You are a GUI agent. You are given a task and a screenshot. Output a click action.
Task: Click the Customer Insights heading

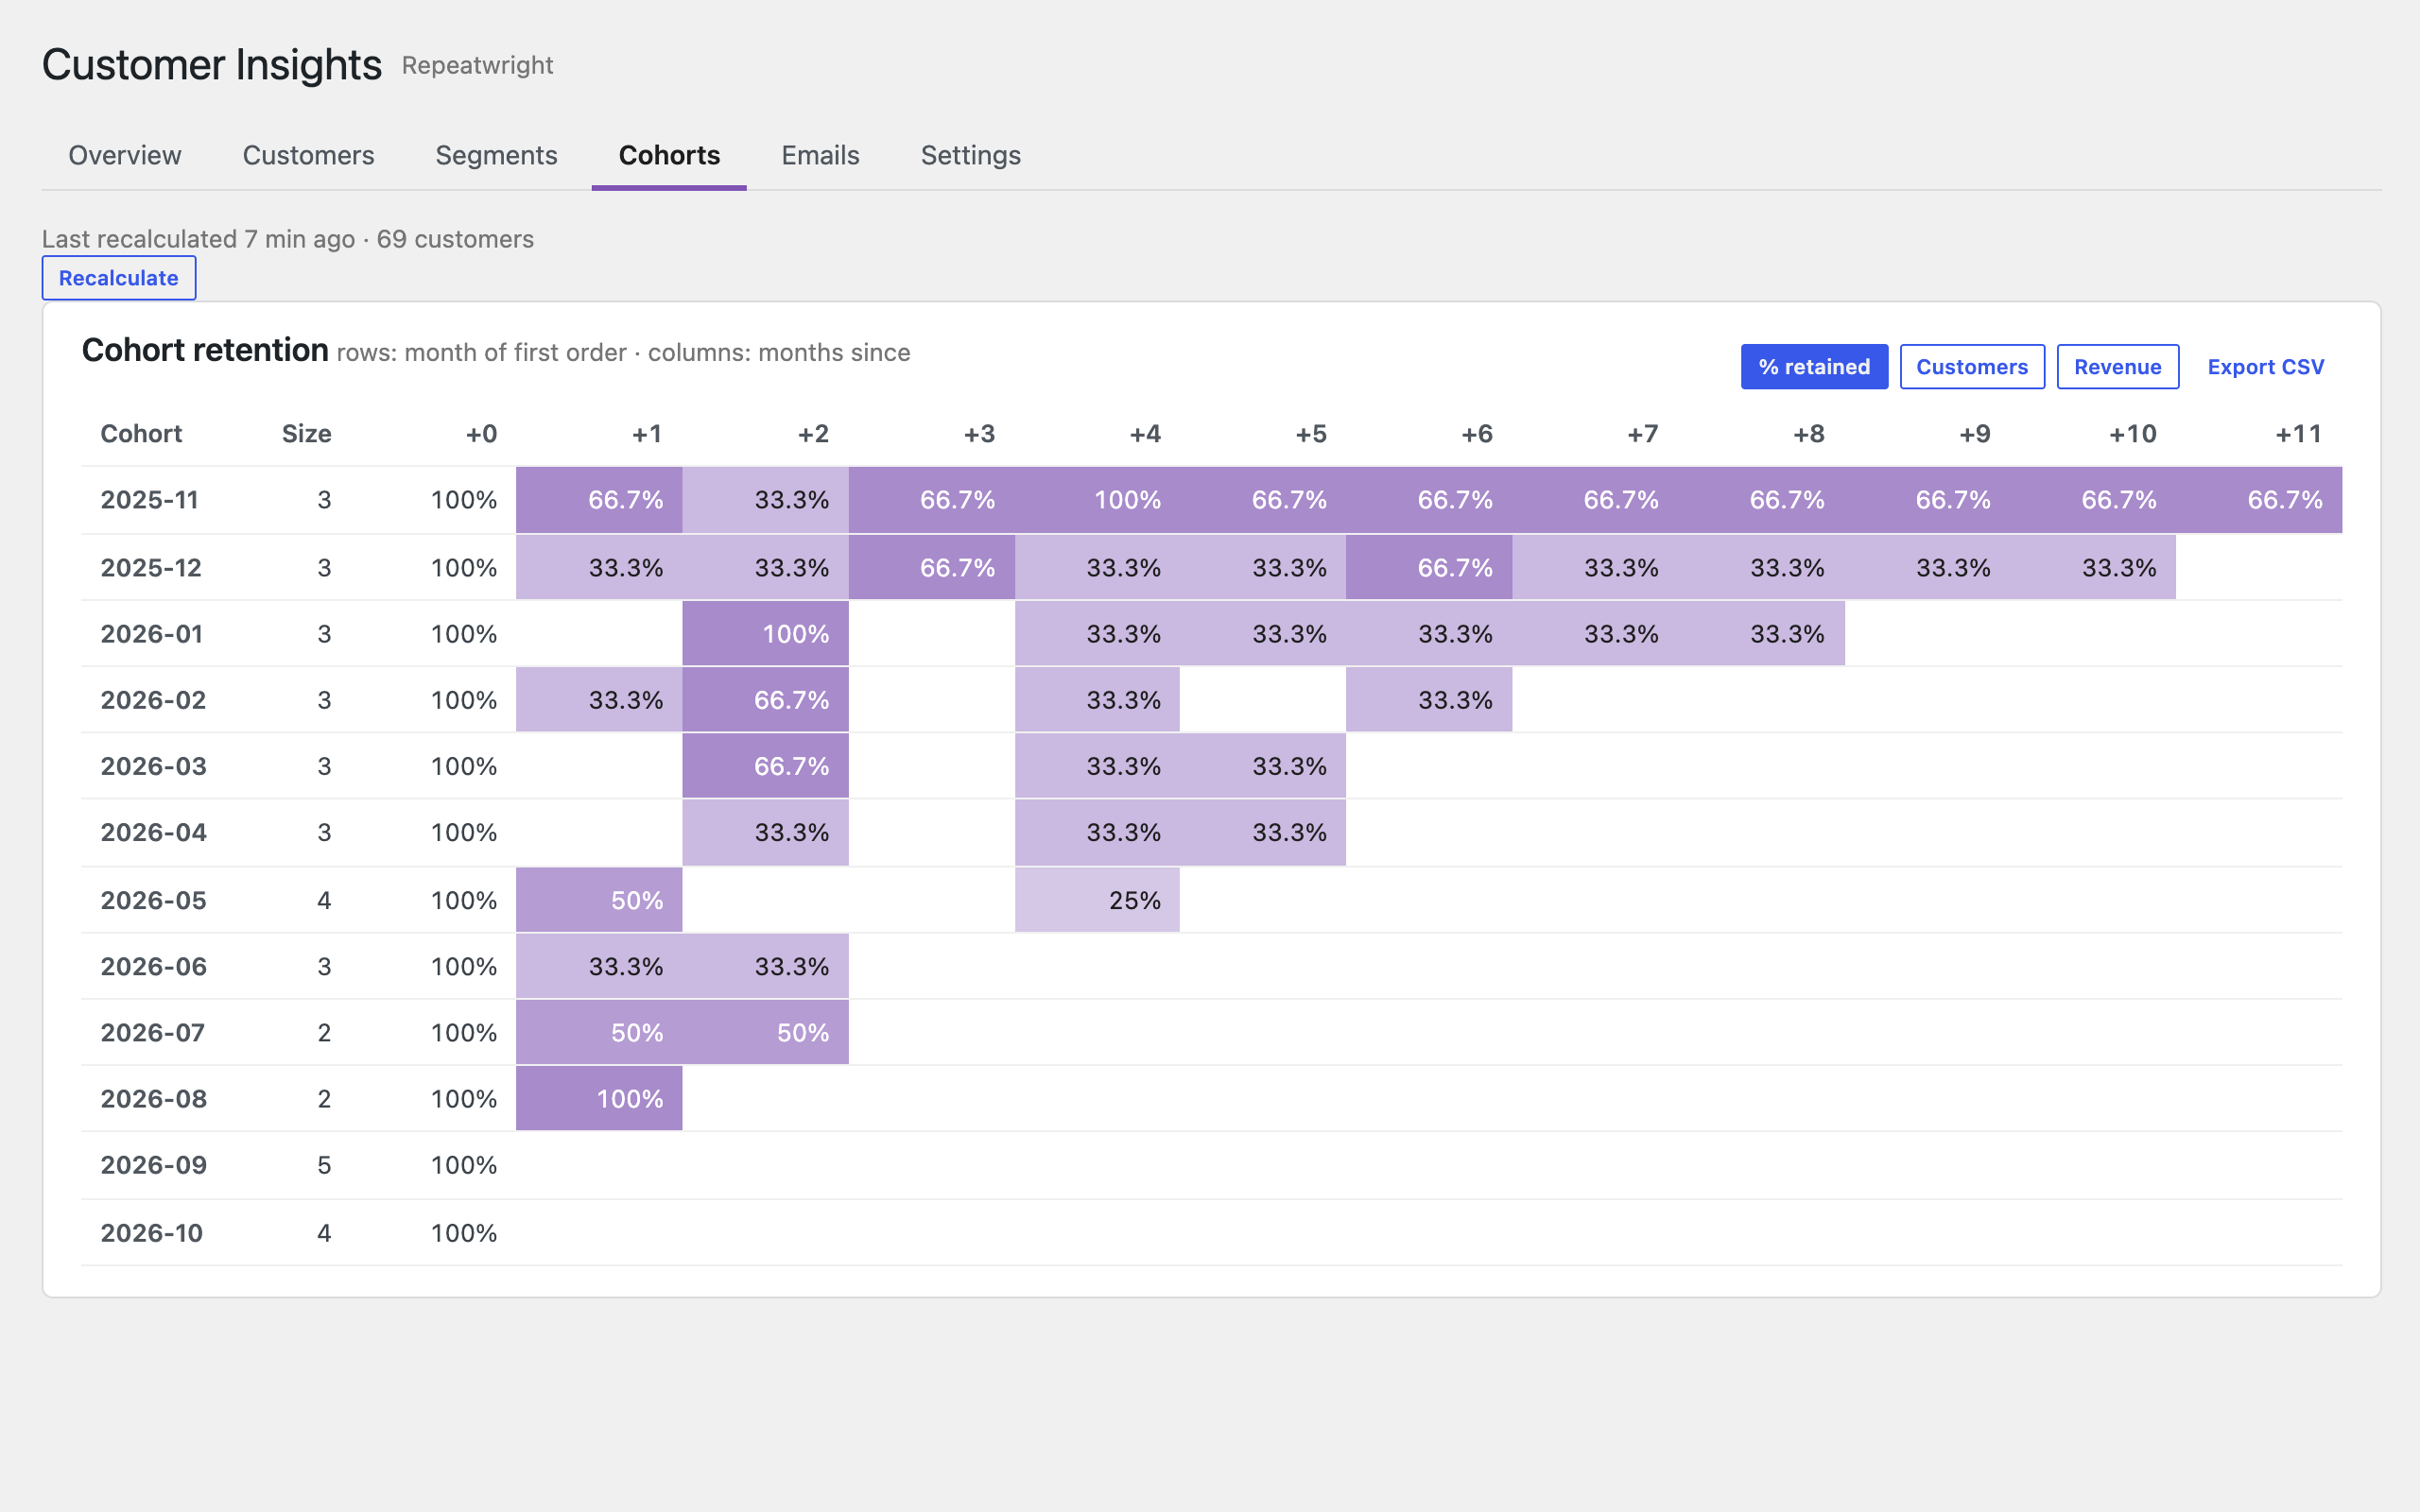click(x=212, y=65)
